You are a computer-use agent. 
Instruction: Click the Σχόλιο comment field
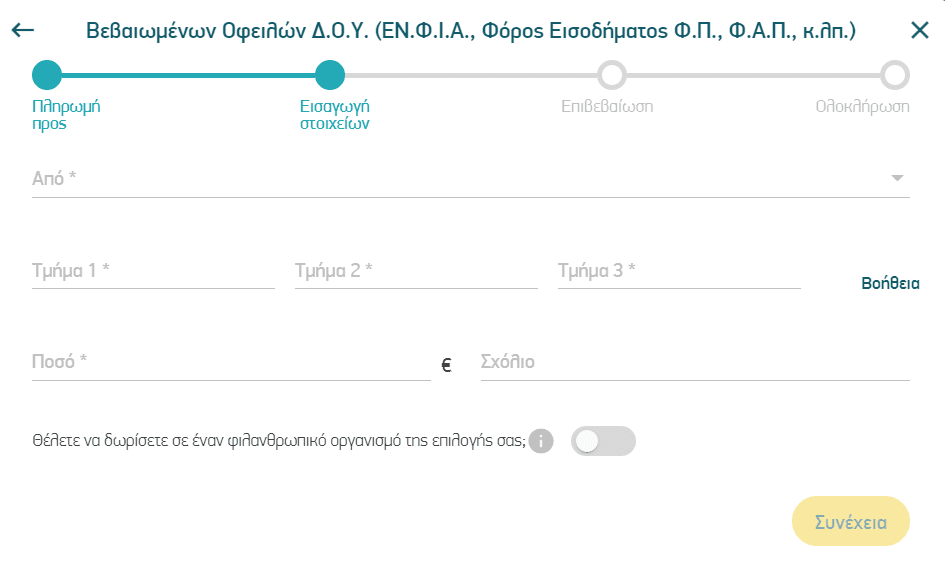click(695, 362)
